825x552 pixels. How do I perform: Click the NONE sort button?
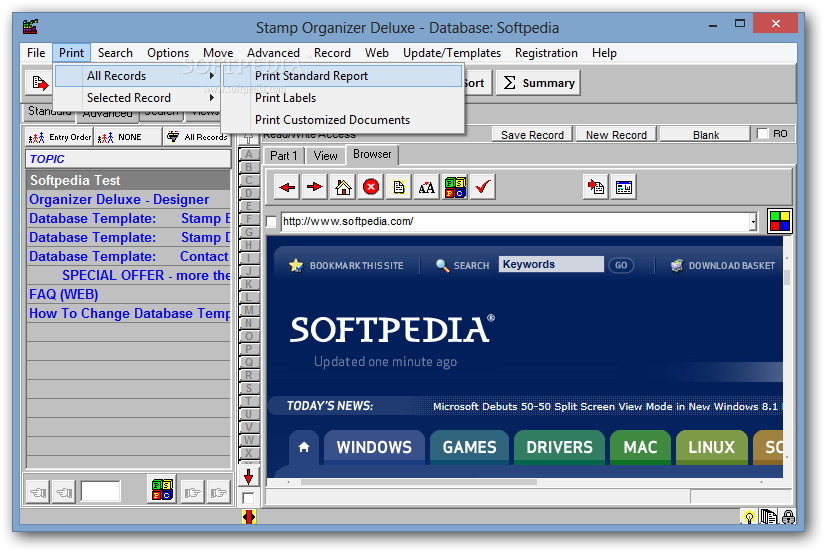pos(128,137)
